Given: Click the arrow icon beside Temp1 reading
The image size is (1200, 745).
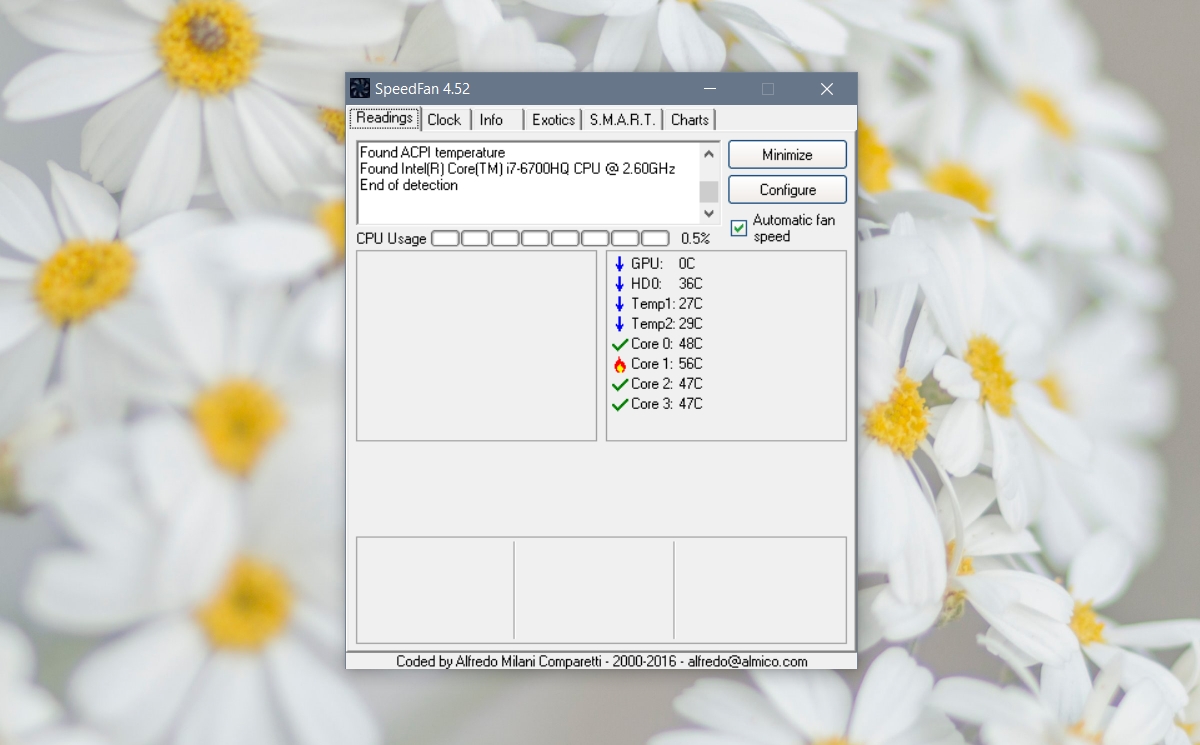Looking at the screenshot, I should (x=619, y=303).
